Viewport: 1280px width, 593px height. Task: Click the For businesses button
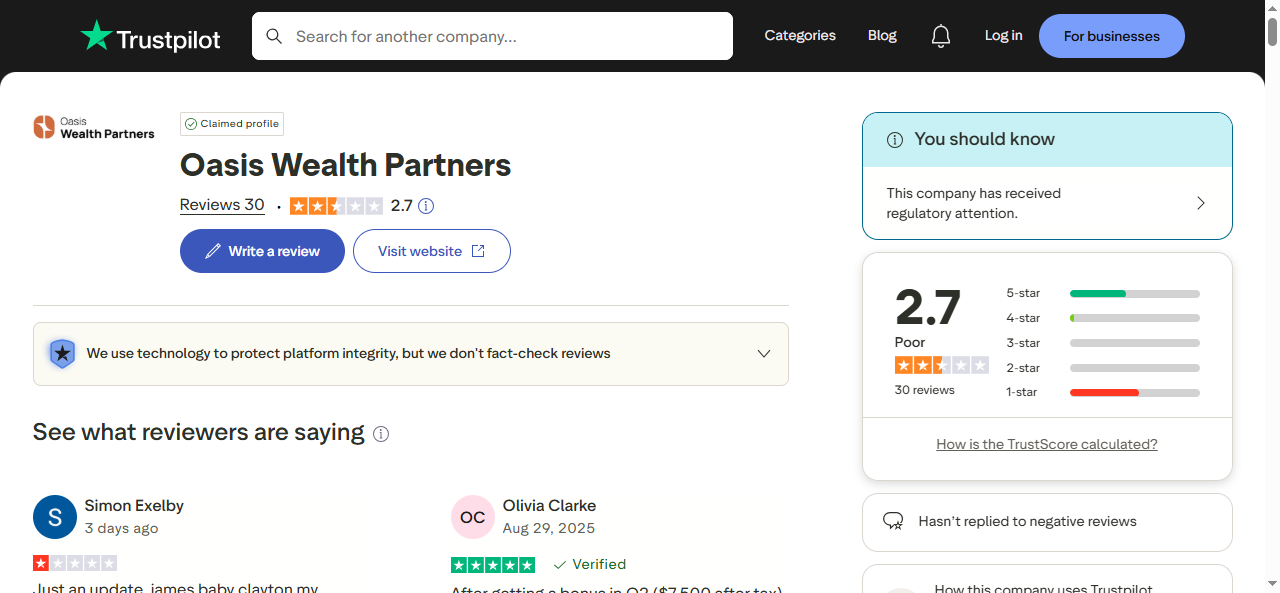point(1111,35)
